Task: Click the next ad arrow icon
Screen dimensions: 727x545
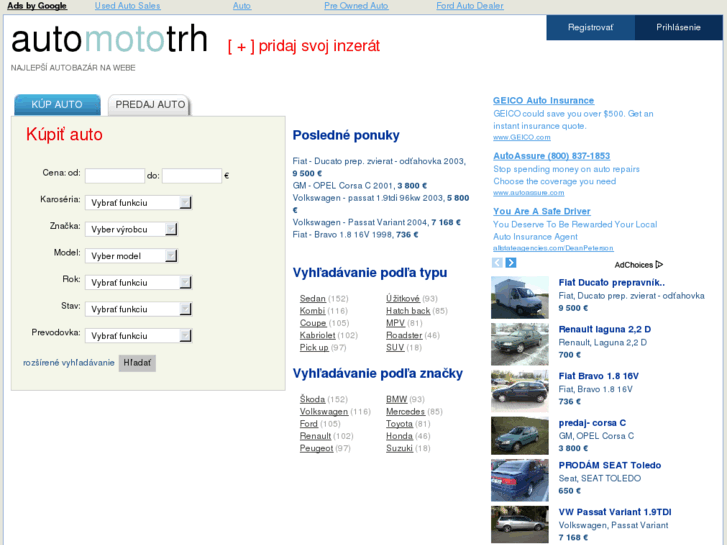Action: point(510,263)
